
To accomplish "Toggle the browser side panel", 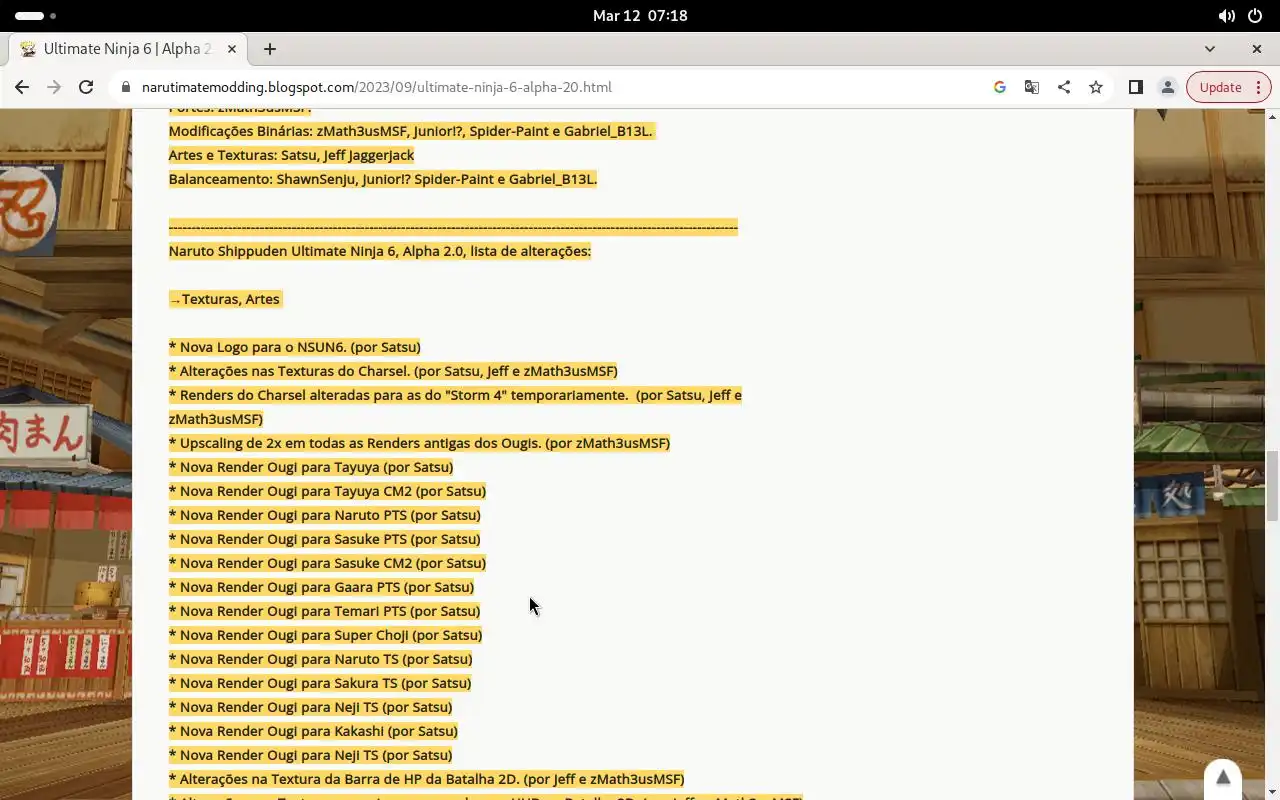I will click(x=1135, y=87).
